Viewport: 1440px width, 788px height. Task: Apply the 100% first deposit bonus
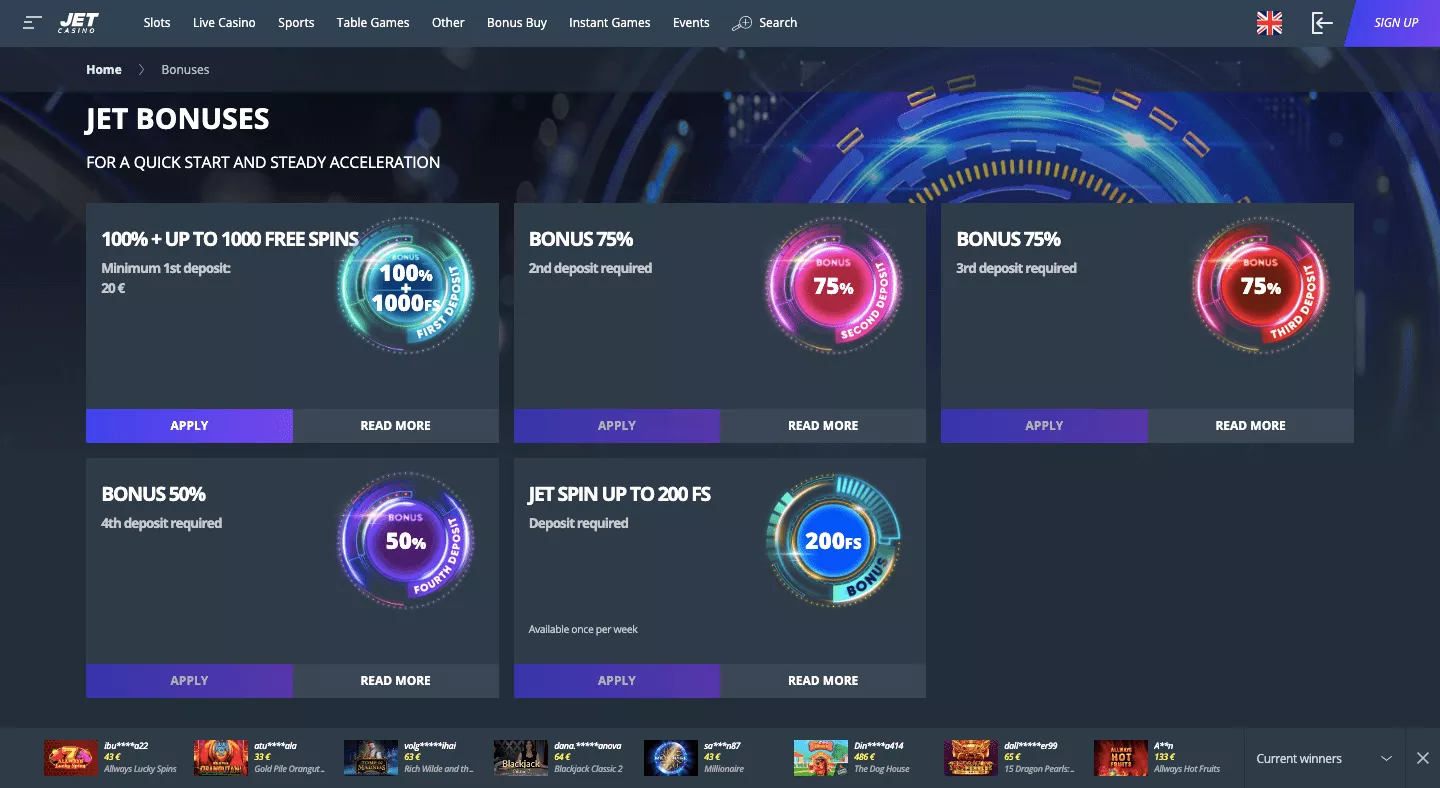pos(189,425)
